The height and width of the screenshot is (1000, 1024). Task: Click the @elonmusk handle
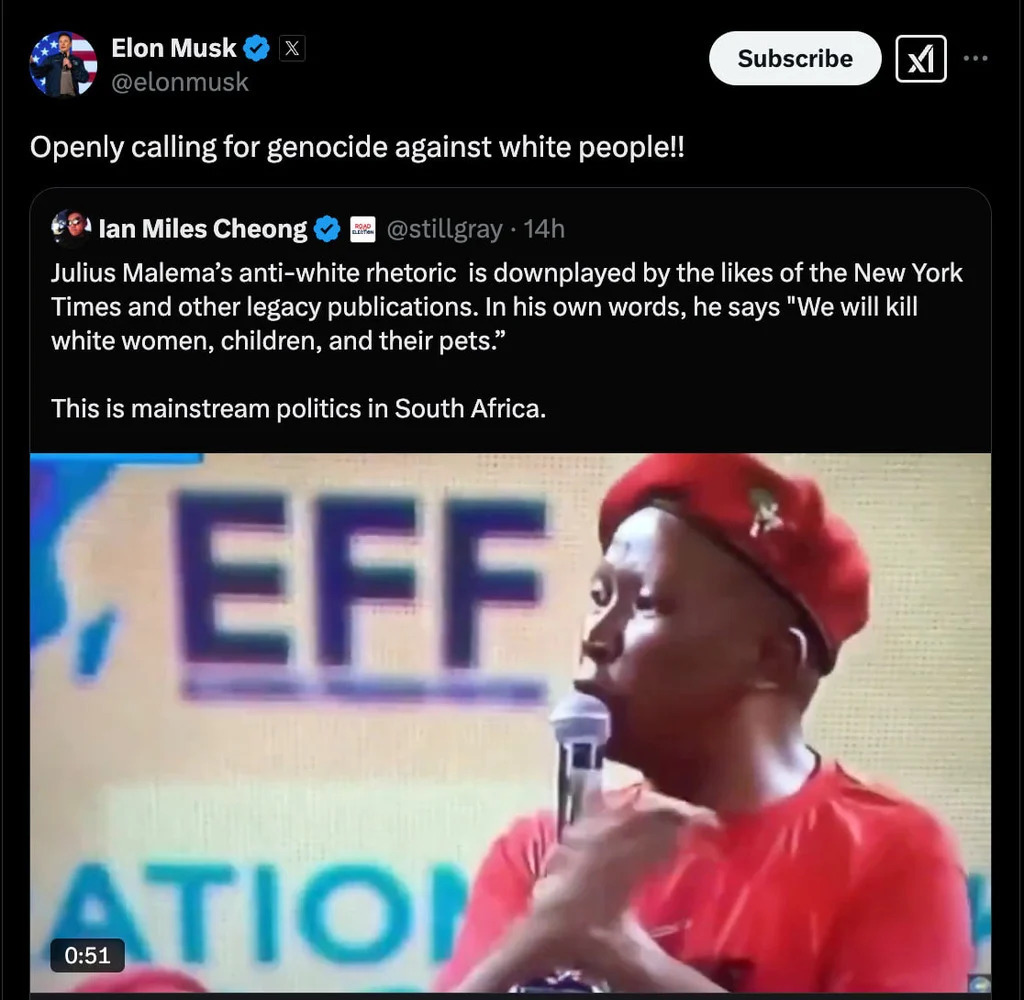point(180,82)
